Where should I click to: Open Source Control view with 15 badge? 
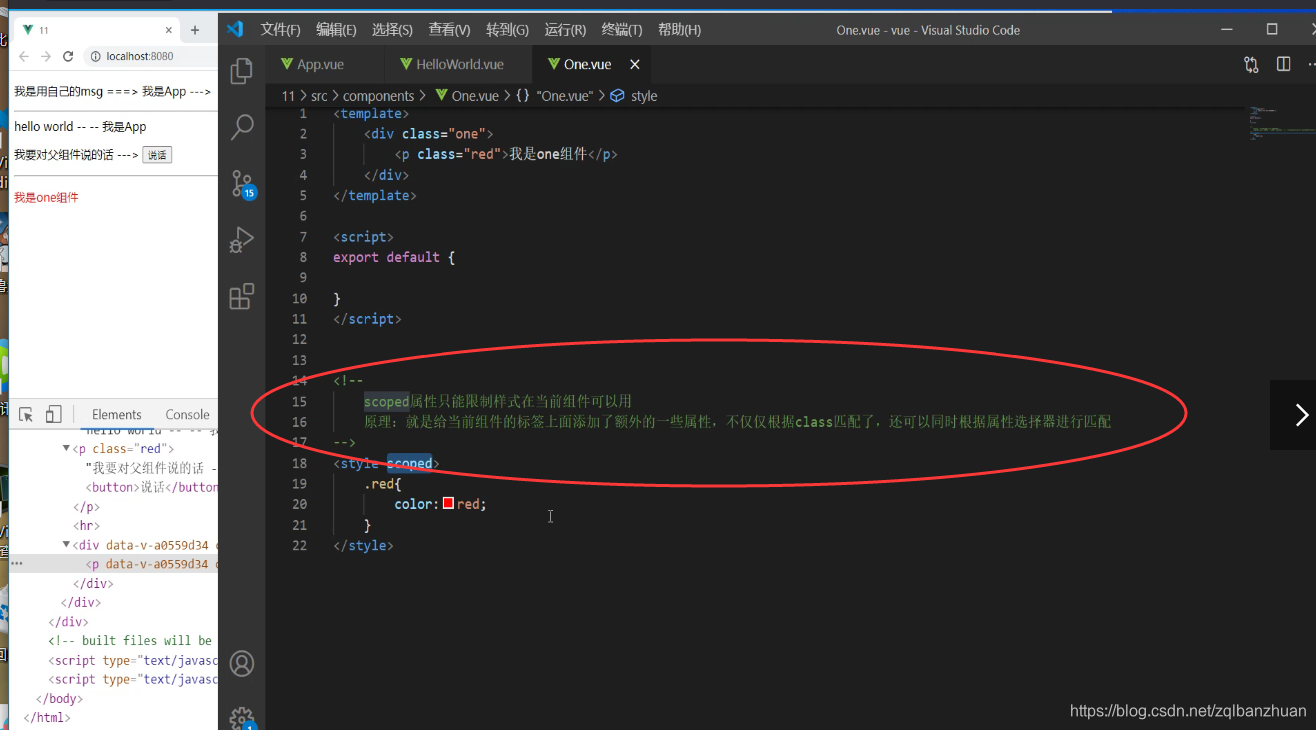(243, 184)
